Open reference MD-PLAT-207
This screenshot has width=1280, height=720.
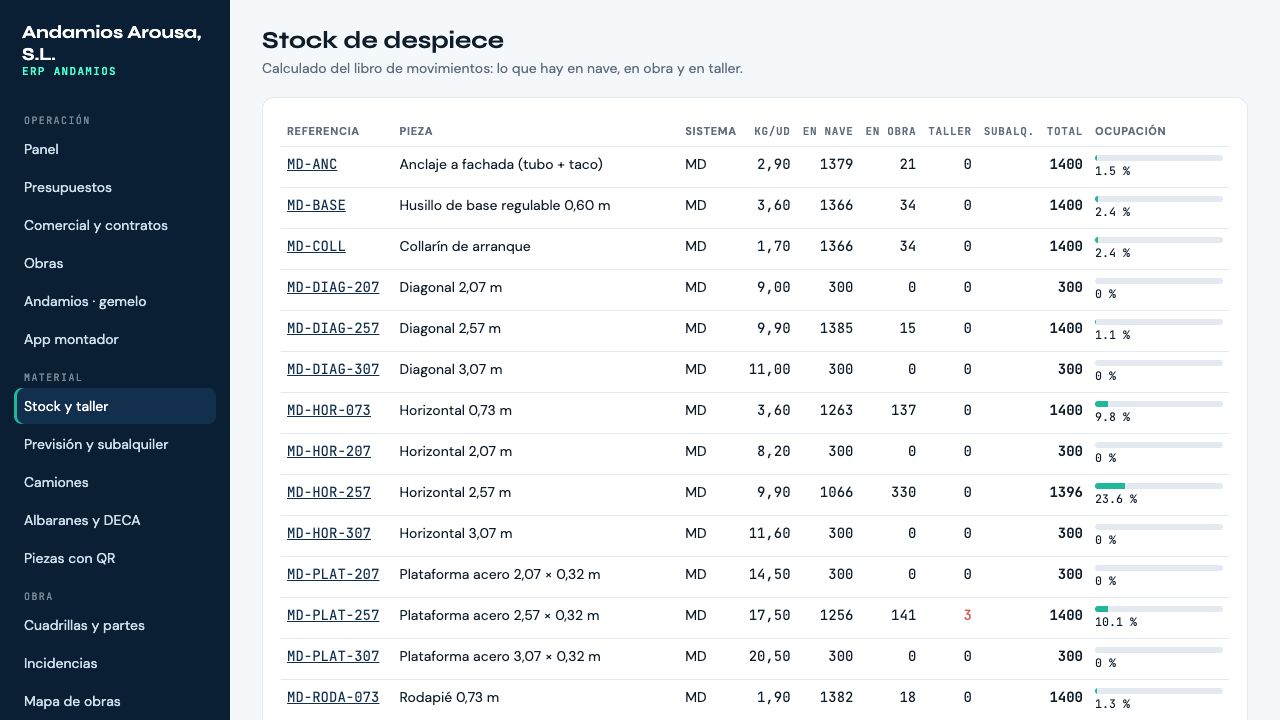coord(333,574)
